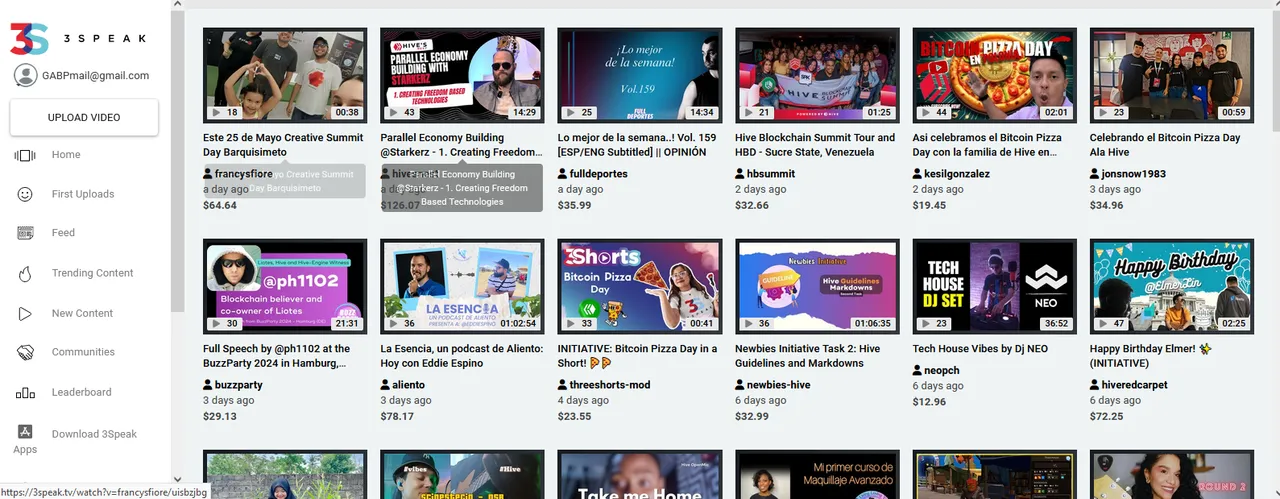Click the author icon next to hbsummit
Screen dimensions: 1280x499
click(x=740, y=174)
